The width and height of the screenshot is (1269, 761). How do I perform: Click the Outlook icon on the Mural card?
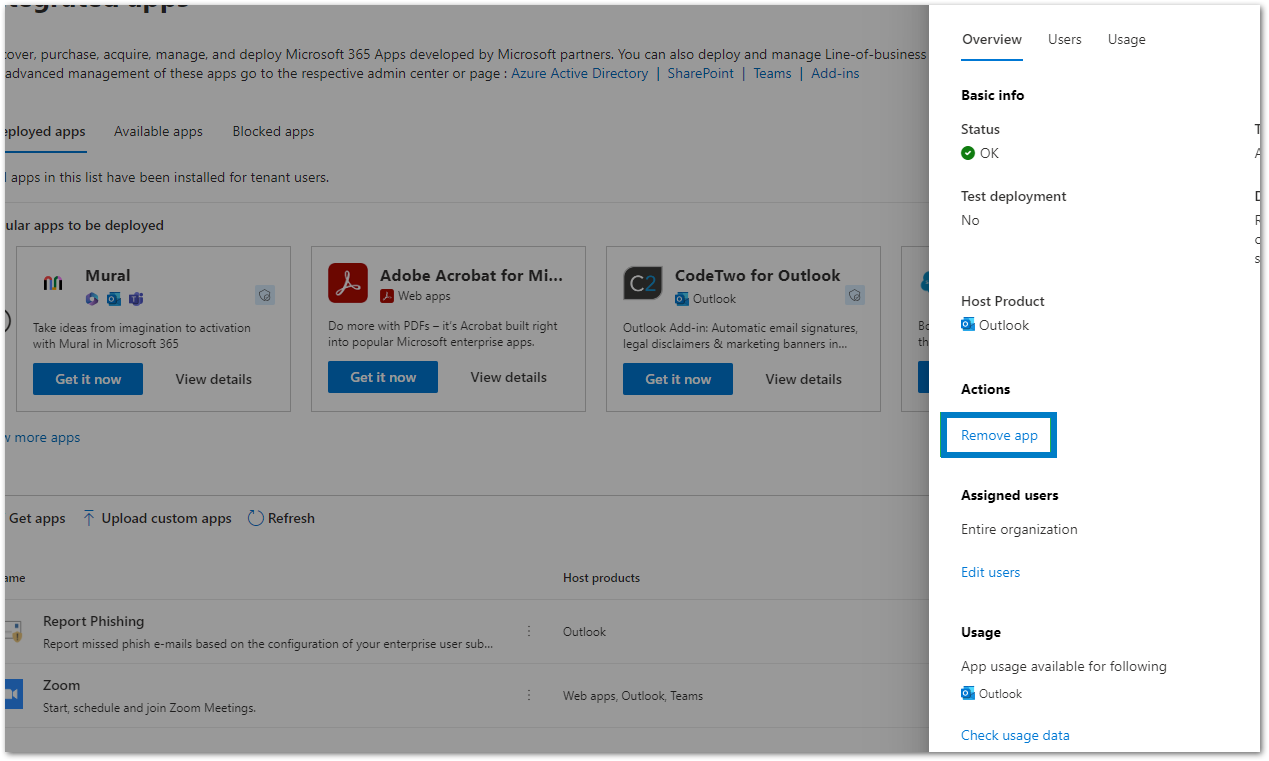coord(114,298)
